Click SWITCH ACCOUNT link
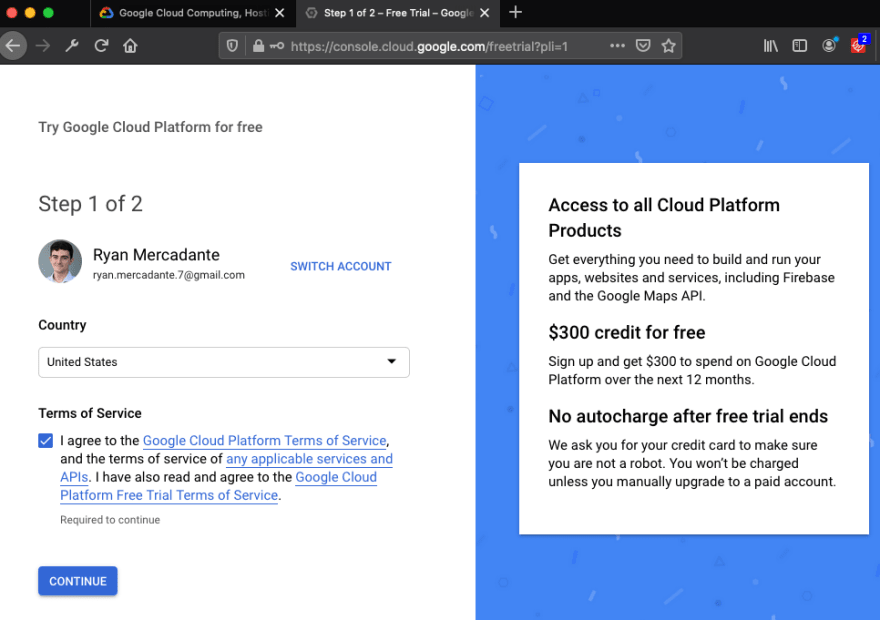Viewport: 880px width, 620px height. pyautogui.click(x=341, y=267)
